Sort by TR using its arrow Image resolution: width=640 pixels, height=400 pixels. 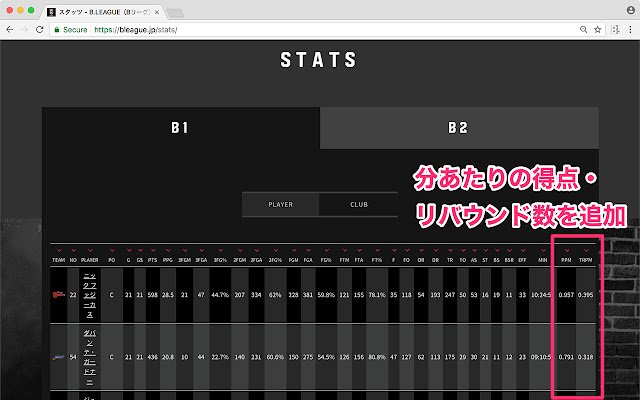tap(450, 250)
